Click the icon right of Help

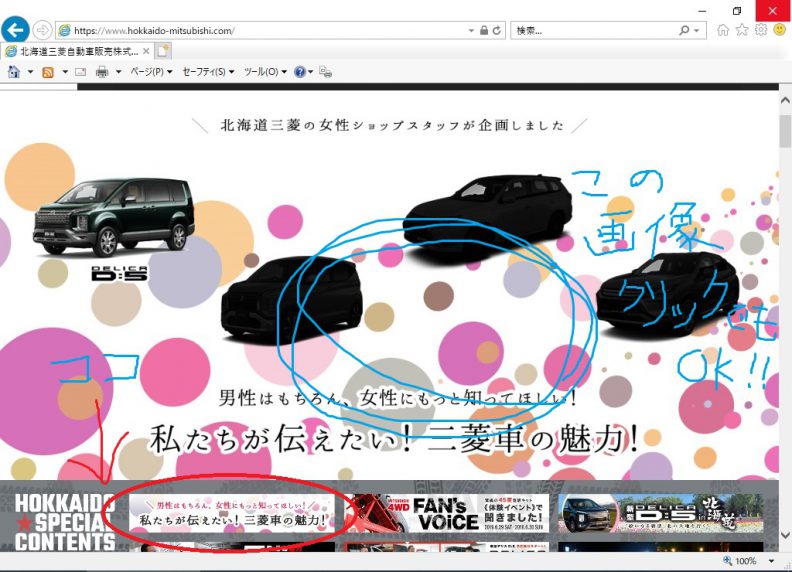click(x=326, y=72)
